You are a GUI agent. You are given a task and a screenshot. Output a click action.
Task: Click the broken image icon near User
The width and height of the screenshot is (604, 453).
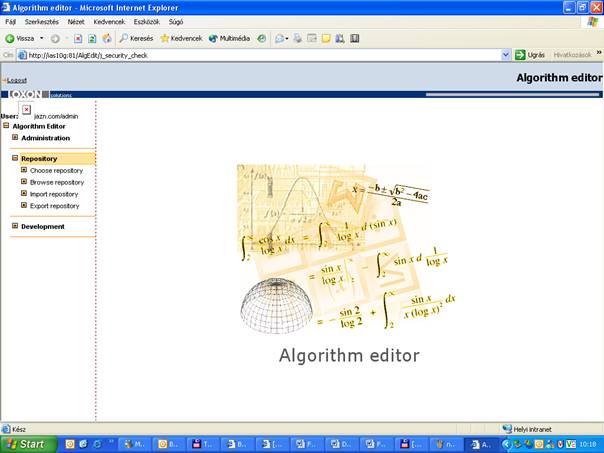point(26,110)
